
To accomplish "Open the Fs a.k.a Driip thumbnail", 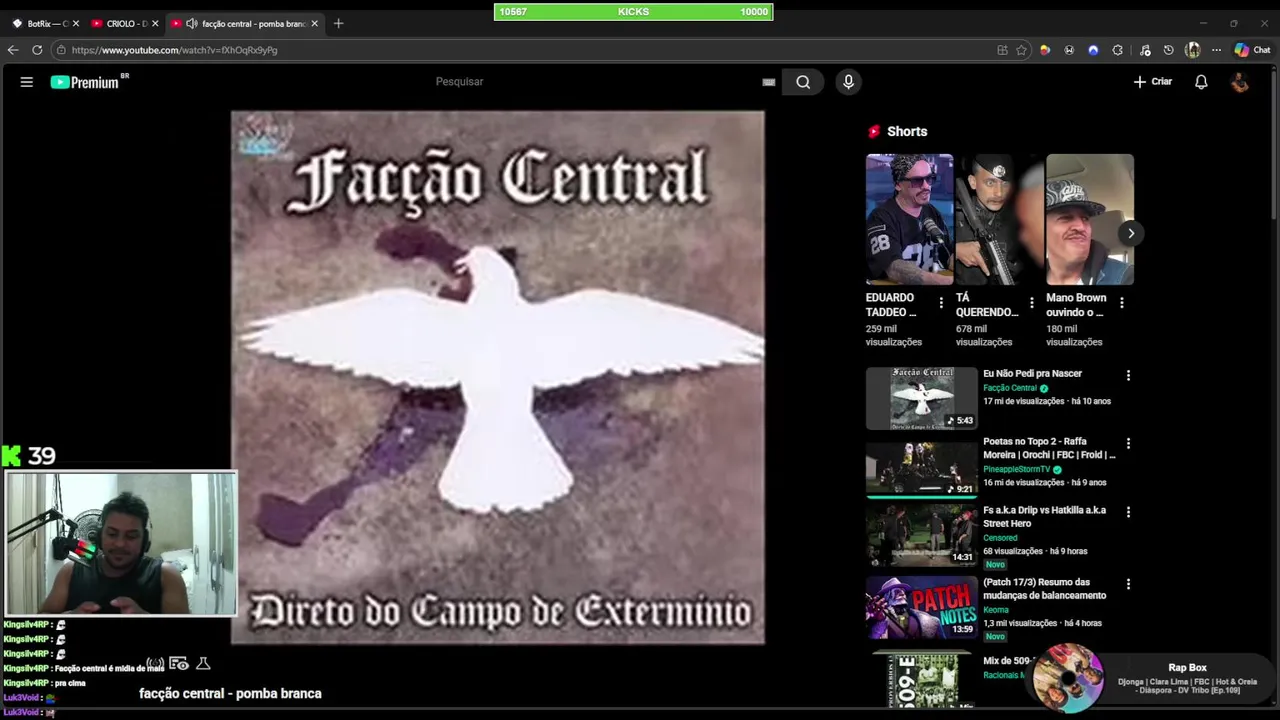I will pyautogui.click(x=921, y=535).
